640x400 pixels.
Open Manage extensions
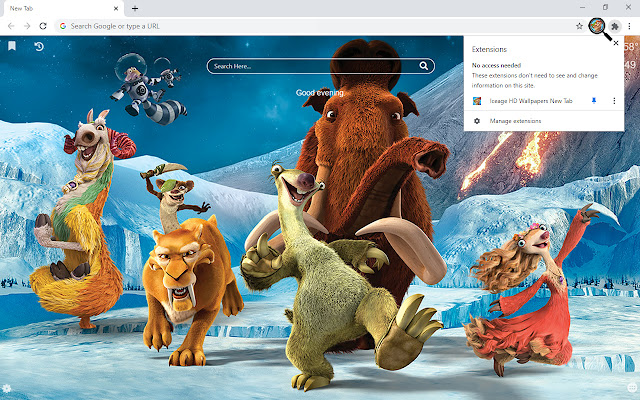pos(544,121)
